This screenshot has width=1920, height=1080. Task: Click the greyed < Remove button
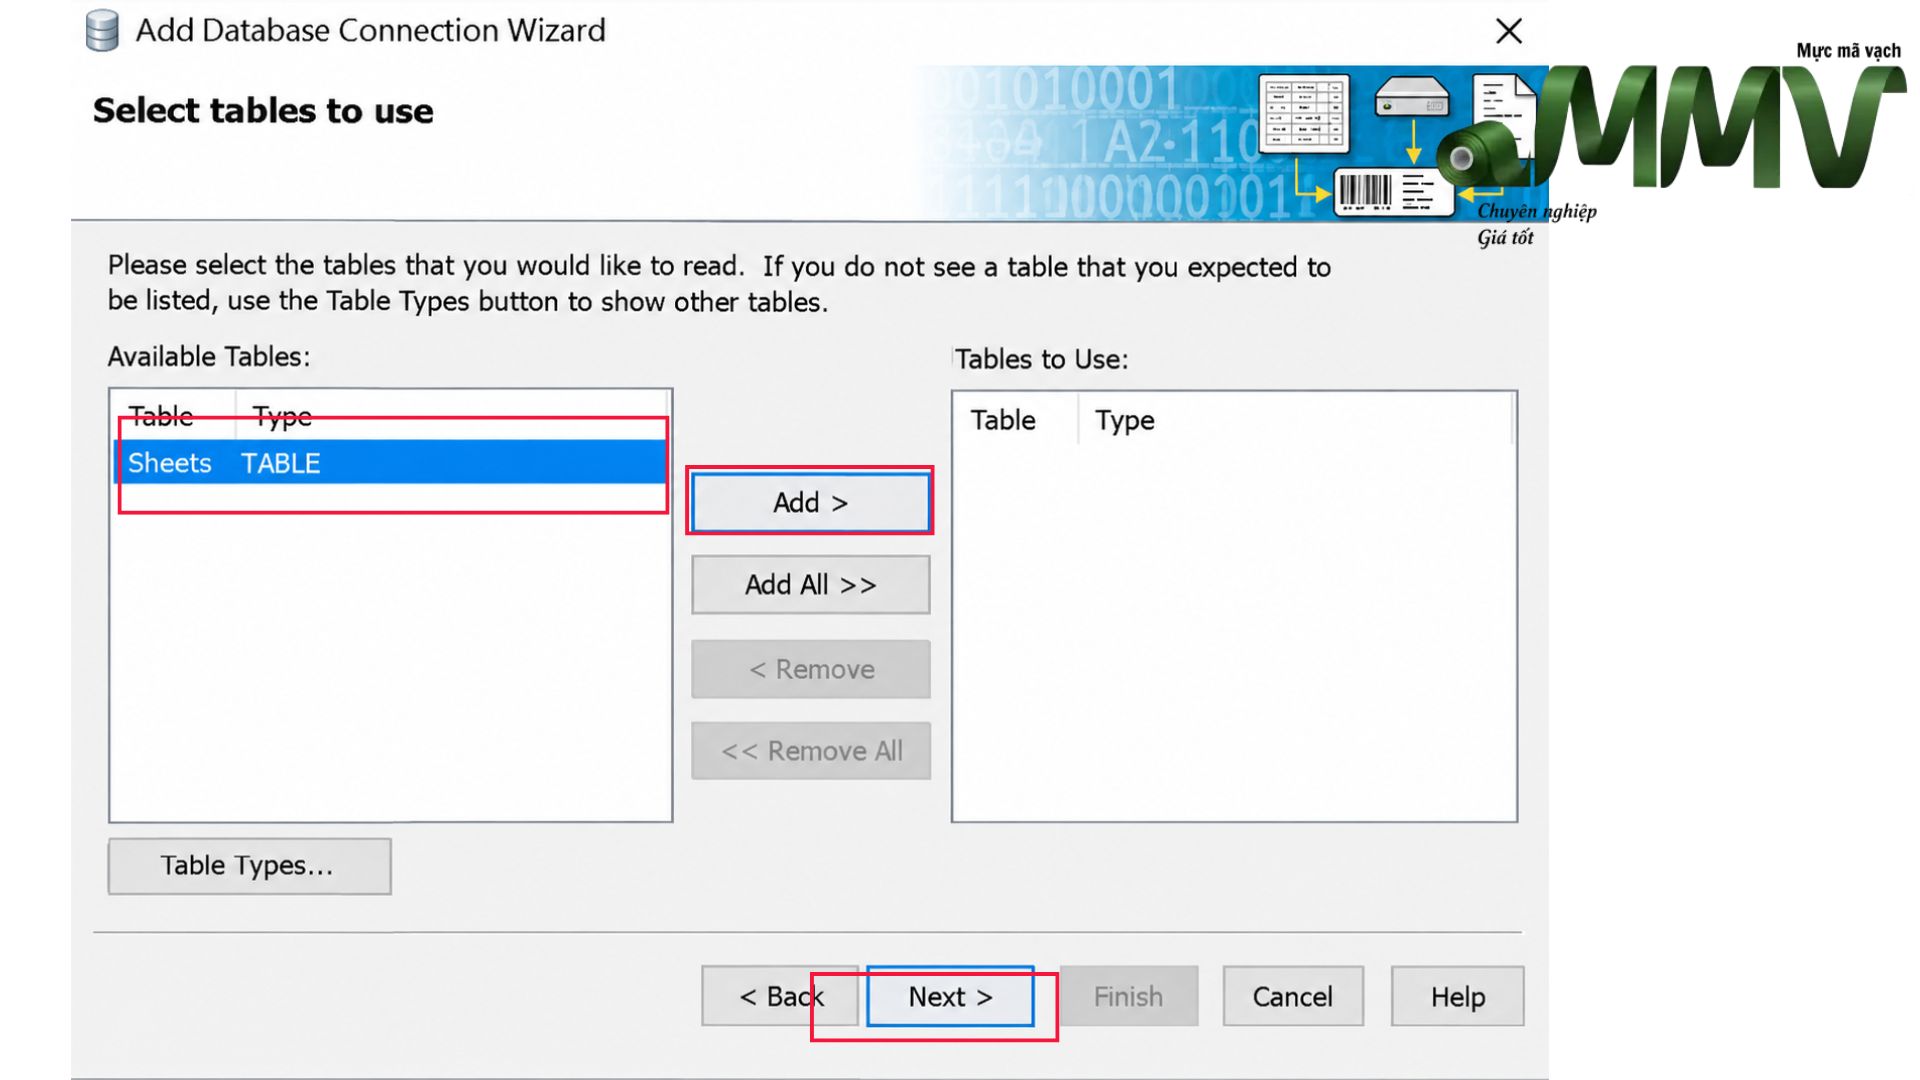810,669
